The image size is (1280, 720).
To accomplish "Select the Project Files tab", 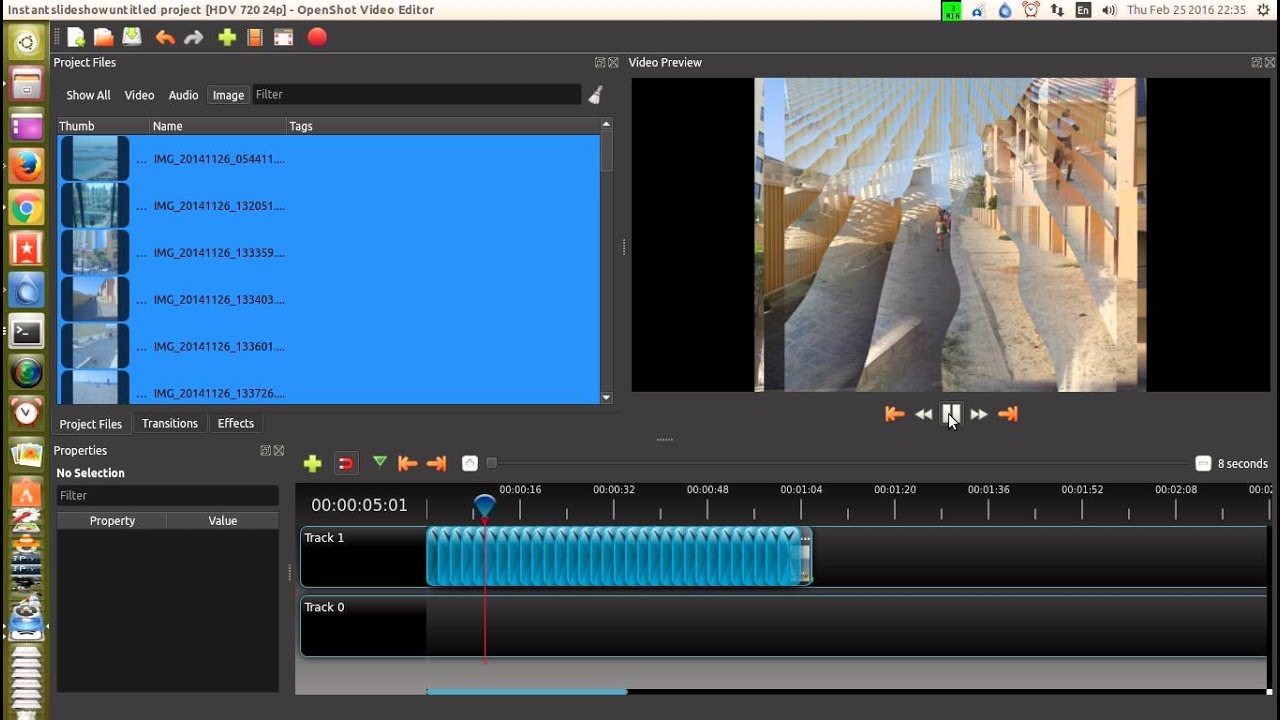I will (x=91, y=424).
